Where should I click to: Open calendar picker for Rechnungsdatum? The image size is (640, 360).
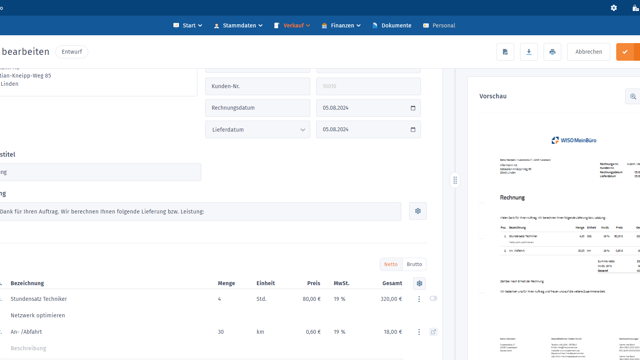click(413, 108)
